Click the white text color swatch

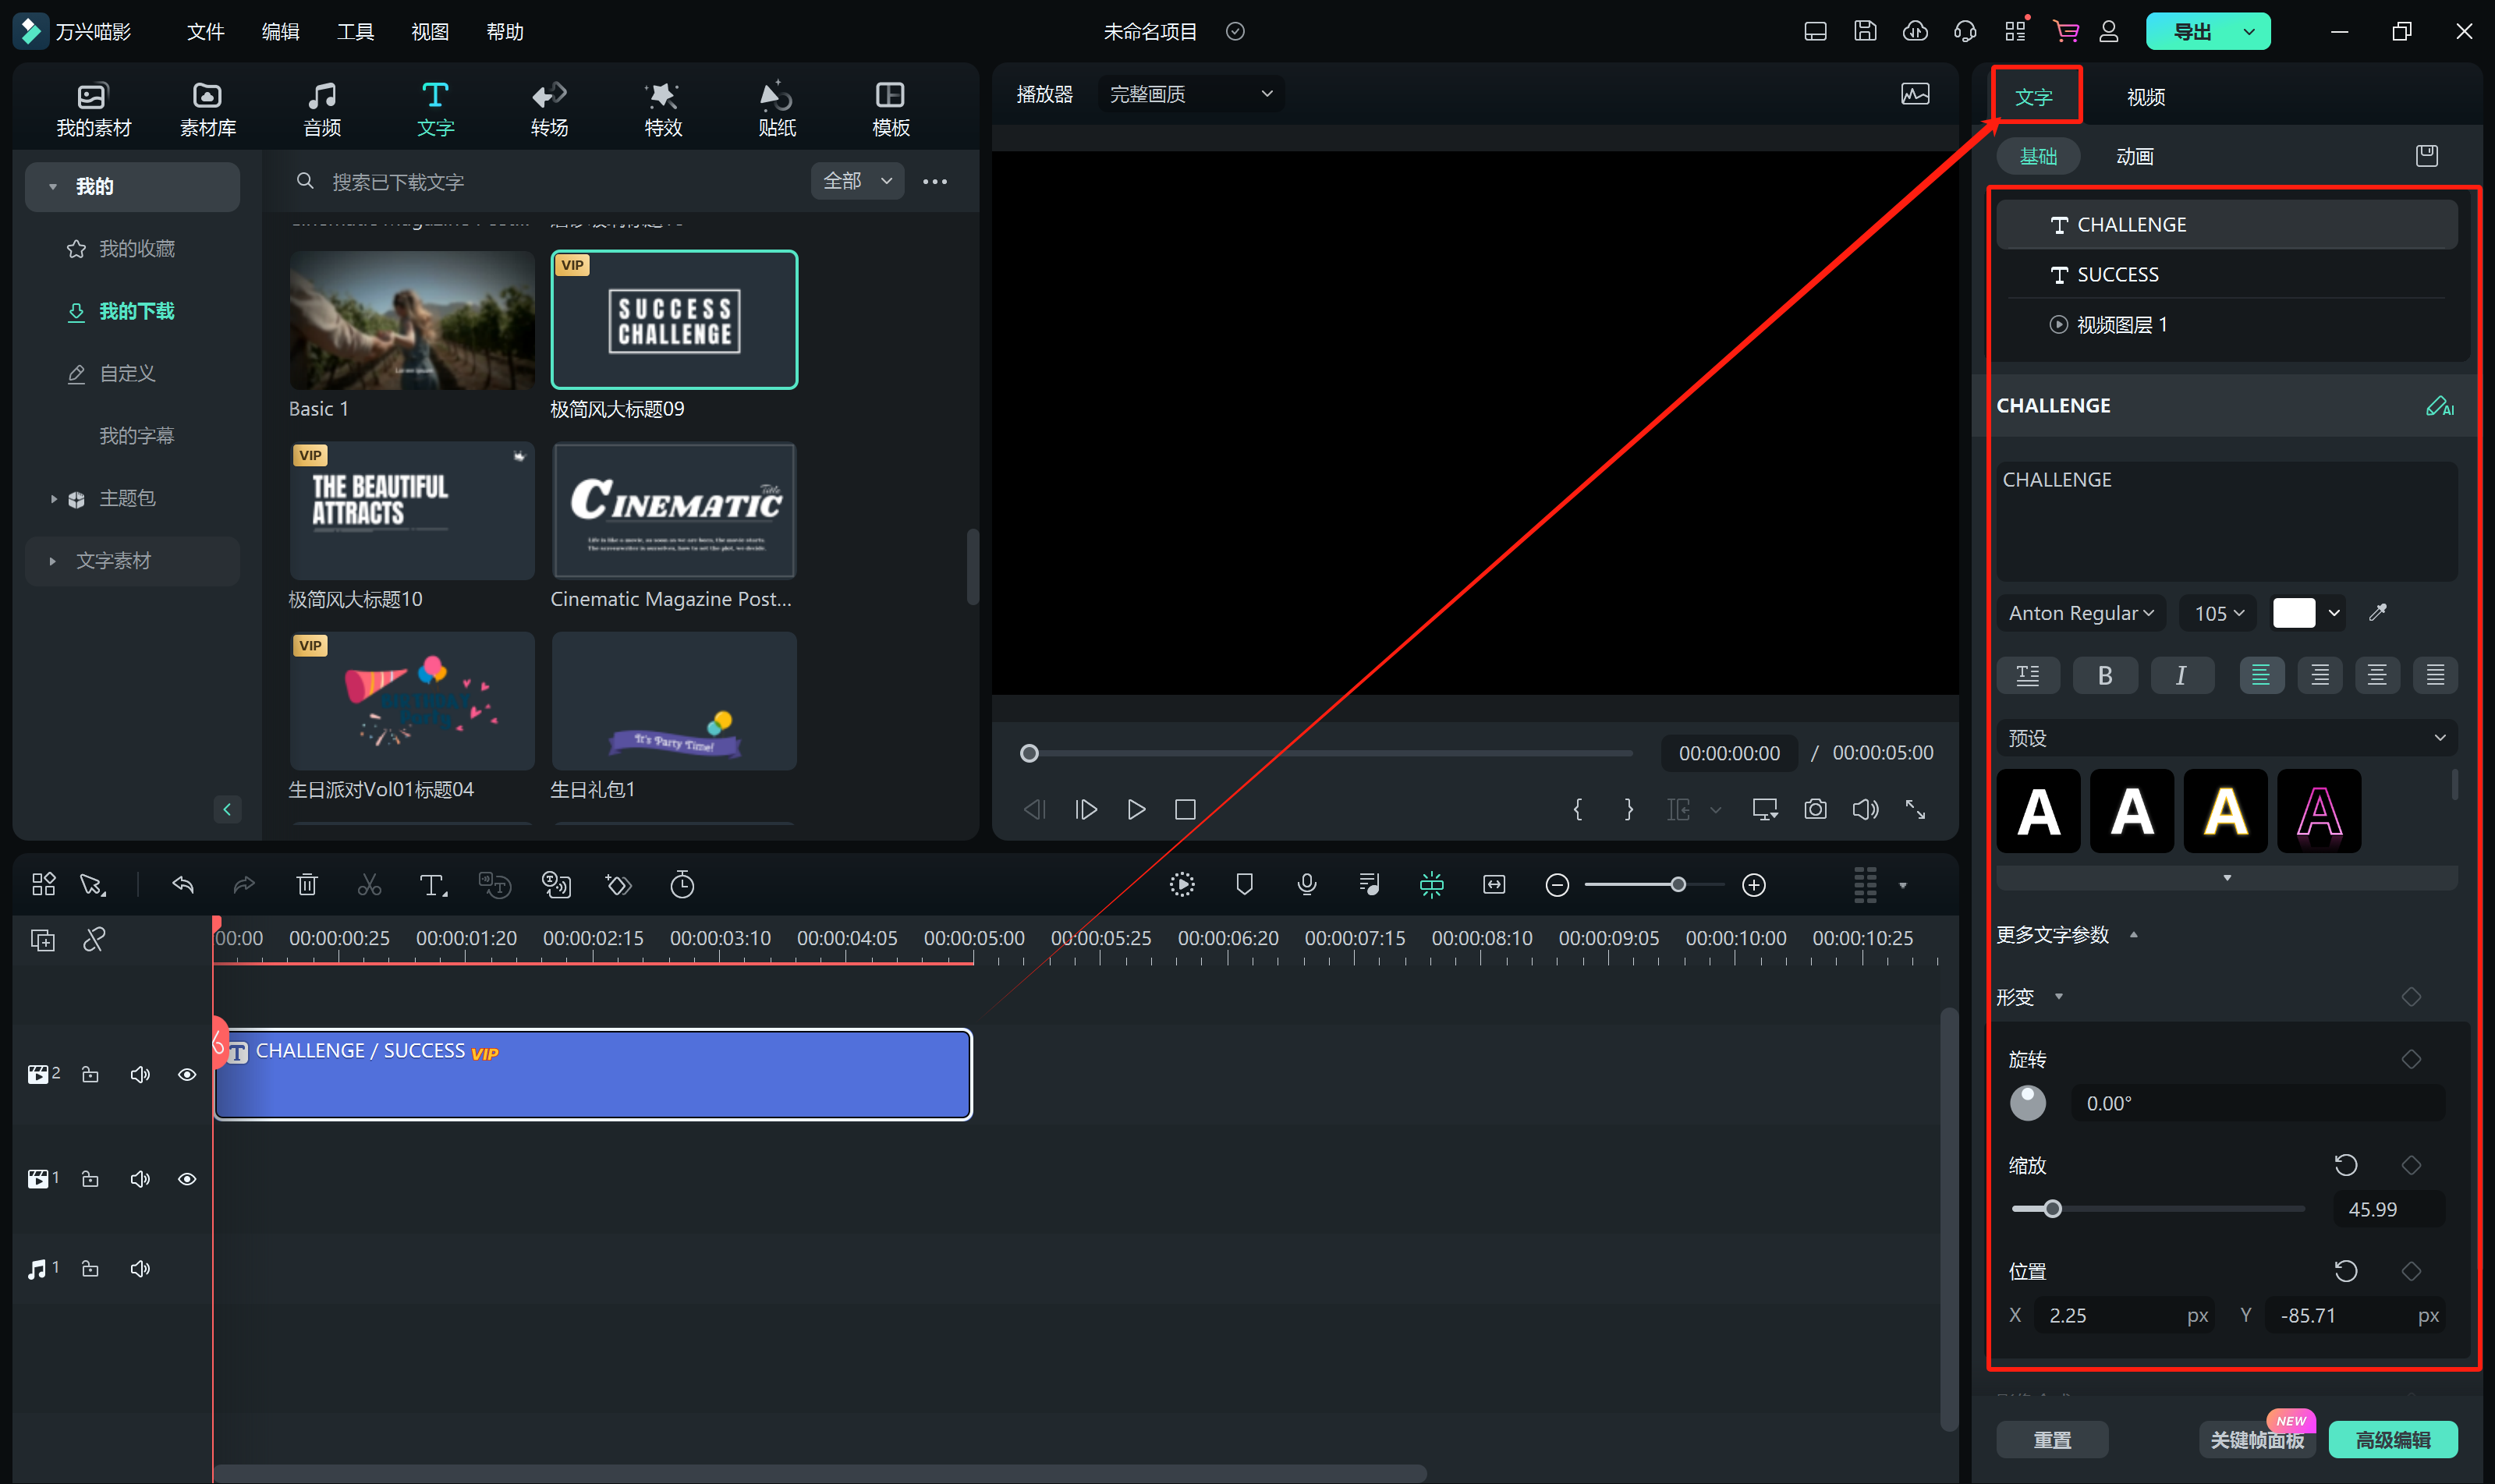coord(2293,613)
